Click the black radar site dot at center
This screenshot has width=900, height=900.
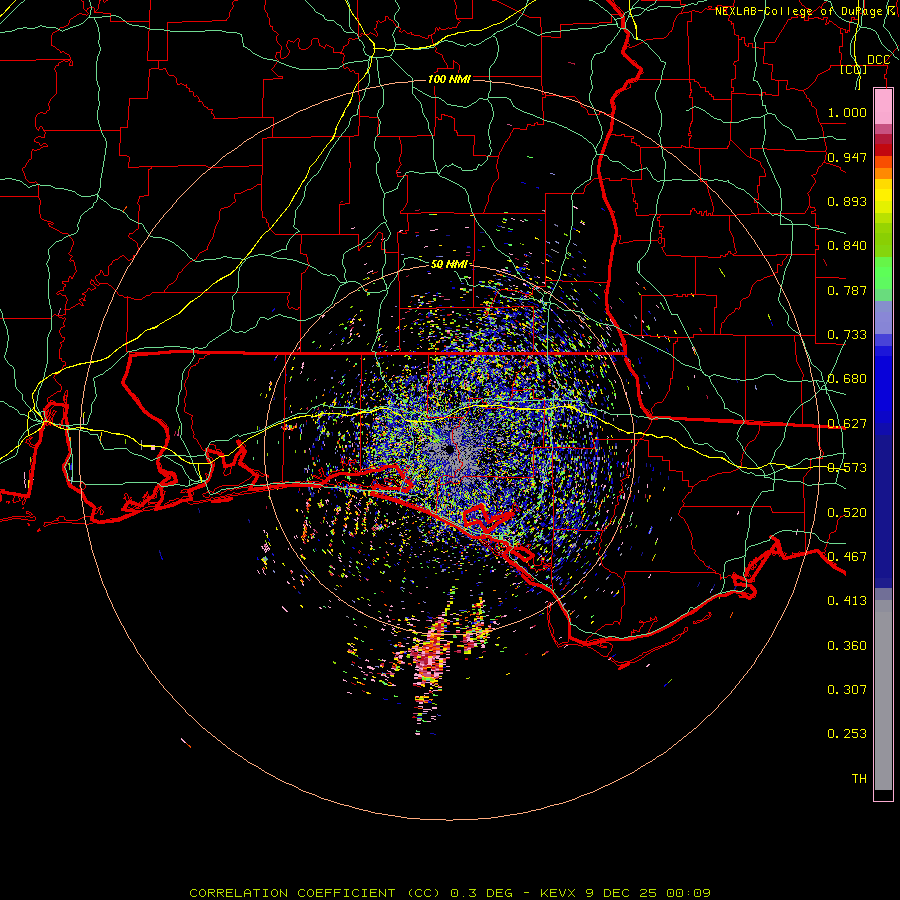[x=449, y=449]
